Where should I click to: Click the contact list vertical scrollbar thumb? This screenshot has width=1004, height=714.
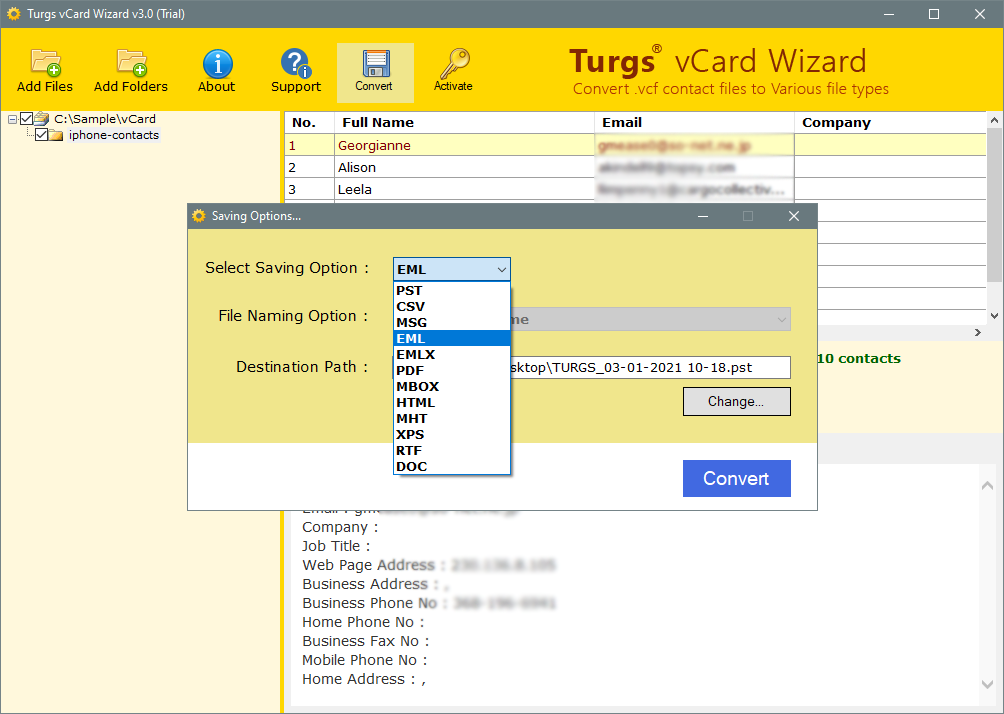point(994,205)
